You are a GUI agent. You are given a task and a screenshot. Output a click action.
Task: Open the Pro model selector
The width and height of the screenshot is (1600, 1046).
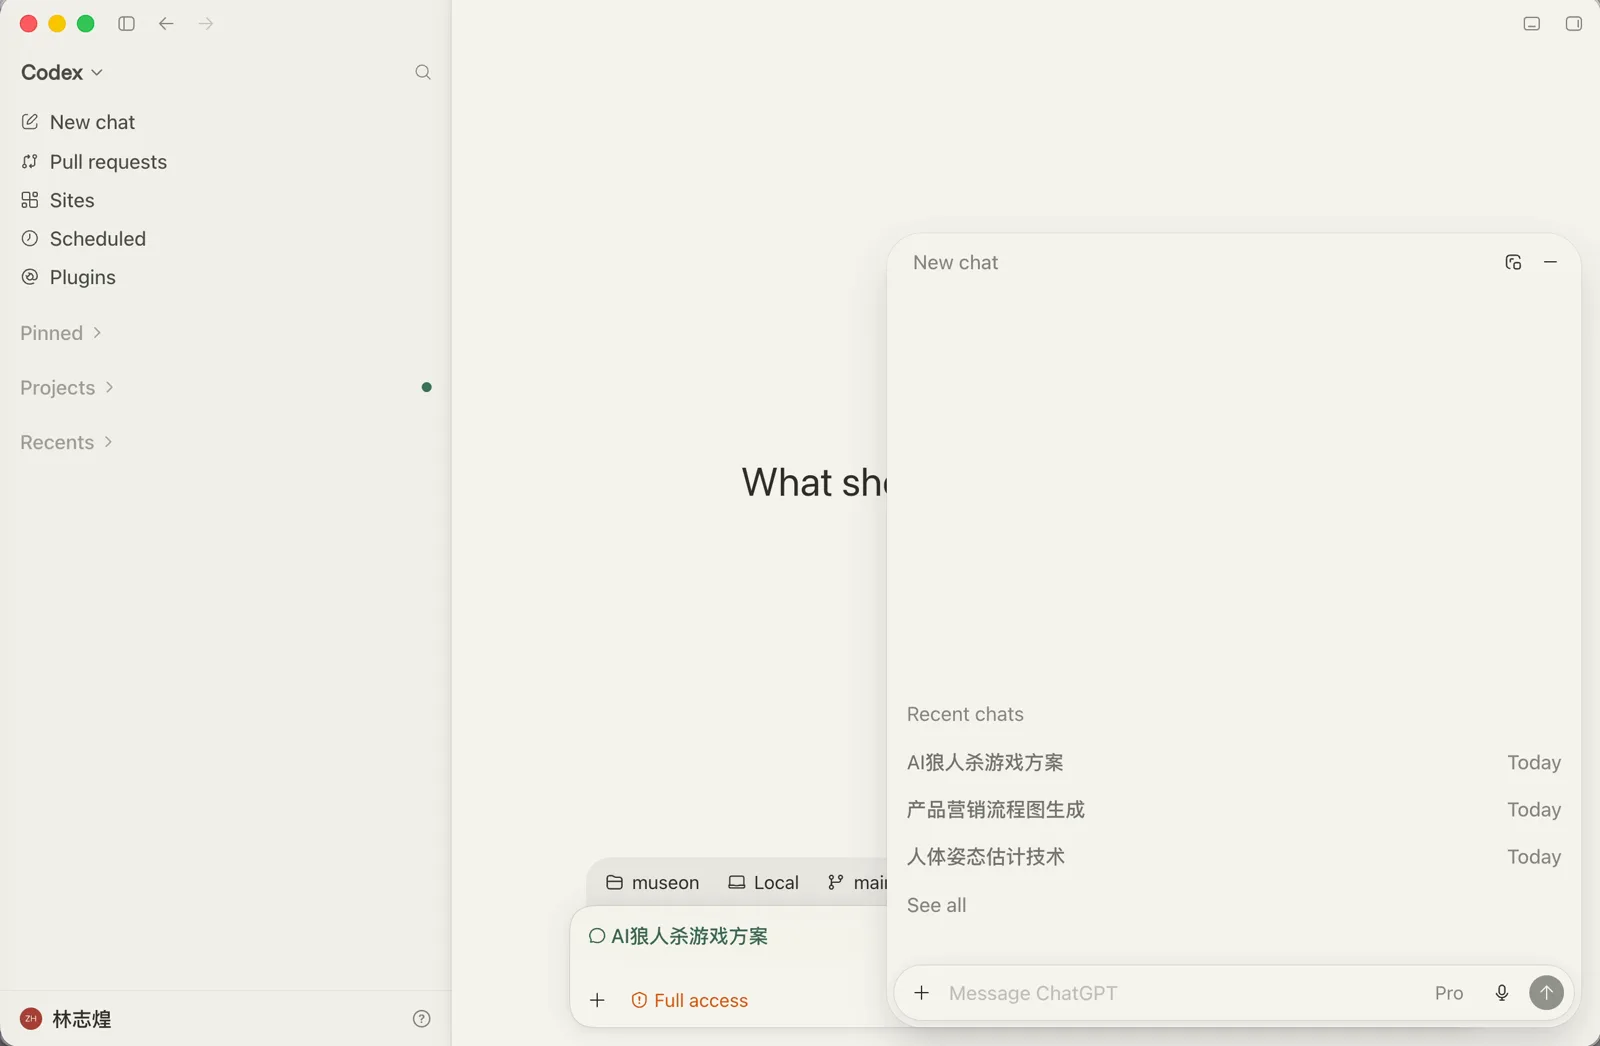point(1449,993)
